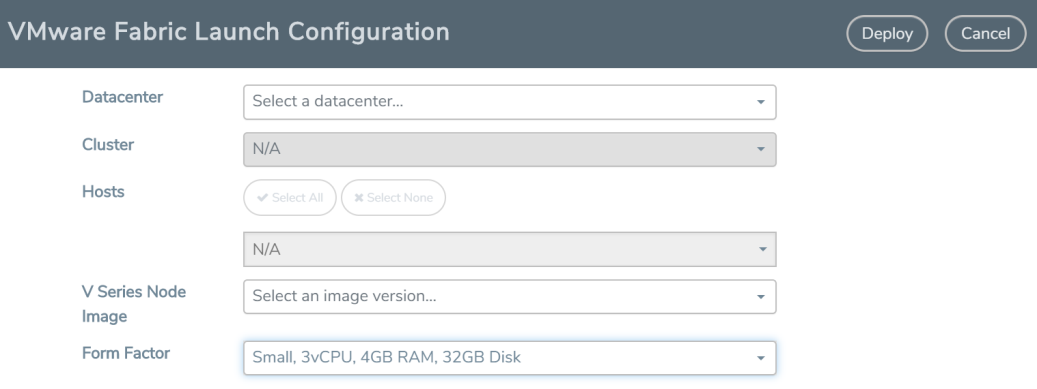This screenshot has width=1037, height=389.
Task: Click the Cluster field label
Action: pos(108,144)
